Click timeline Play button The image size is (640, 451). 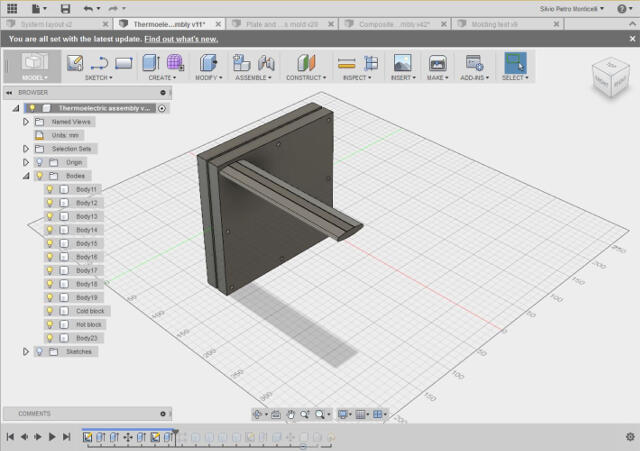coord(52,437)
